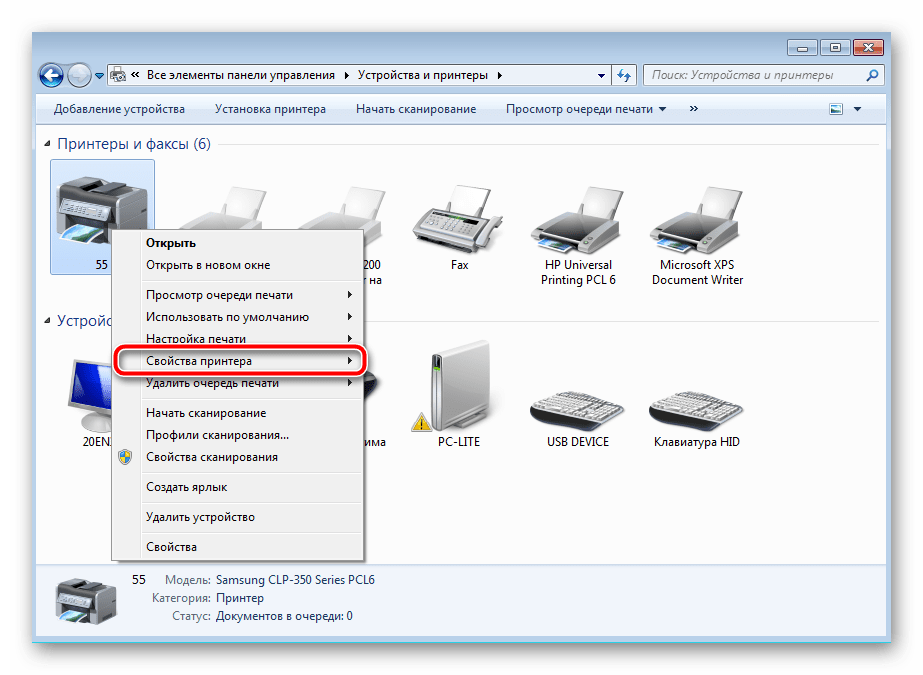
Task: Click Установка принтера toolbar button
Action: click(x=270, y=109)
